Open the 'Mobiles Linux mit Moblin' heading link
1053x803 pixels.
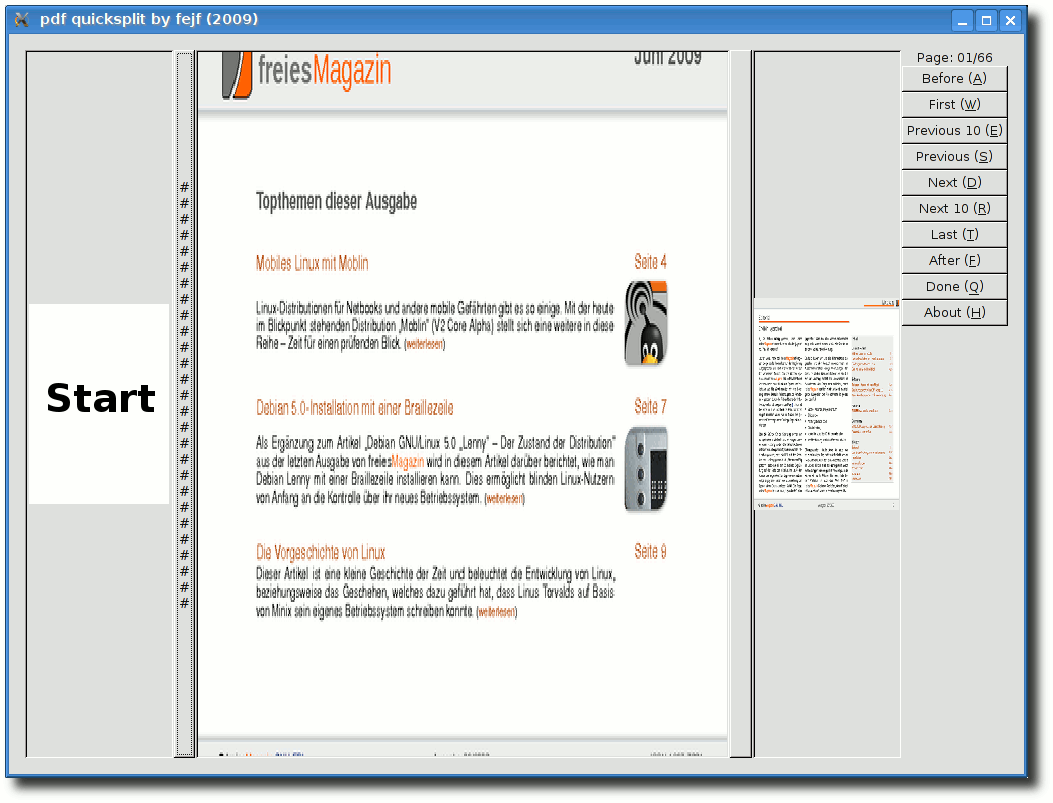tap(312, 263)
